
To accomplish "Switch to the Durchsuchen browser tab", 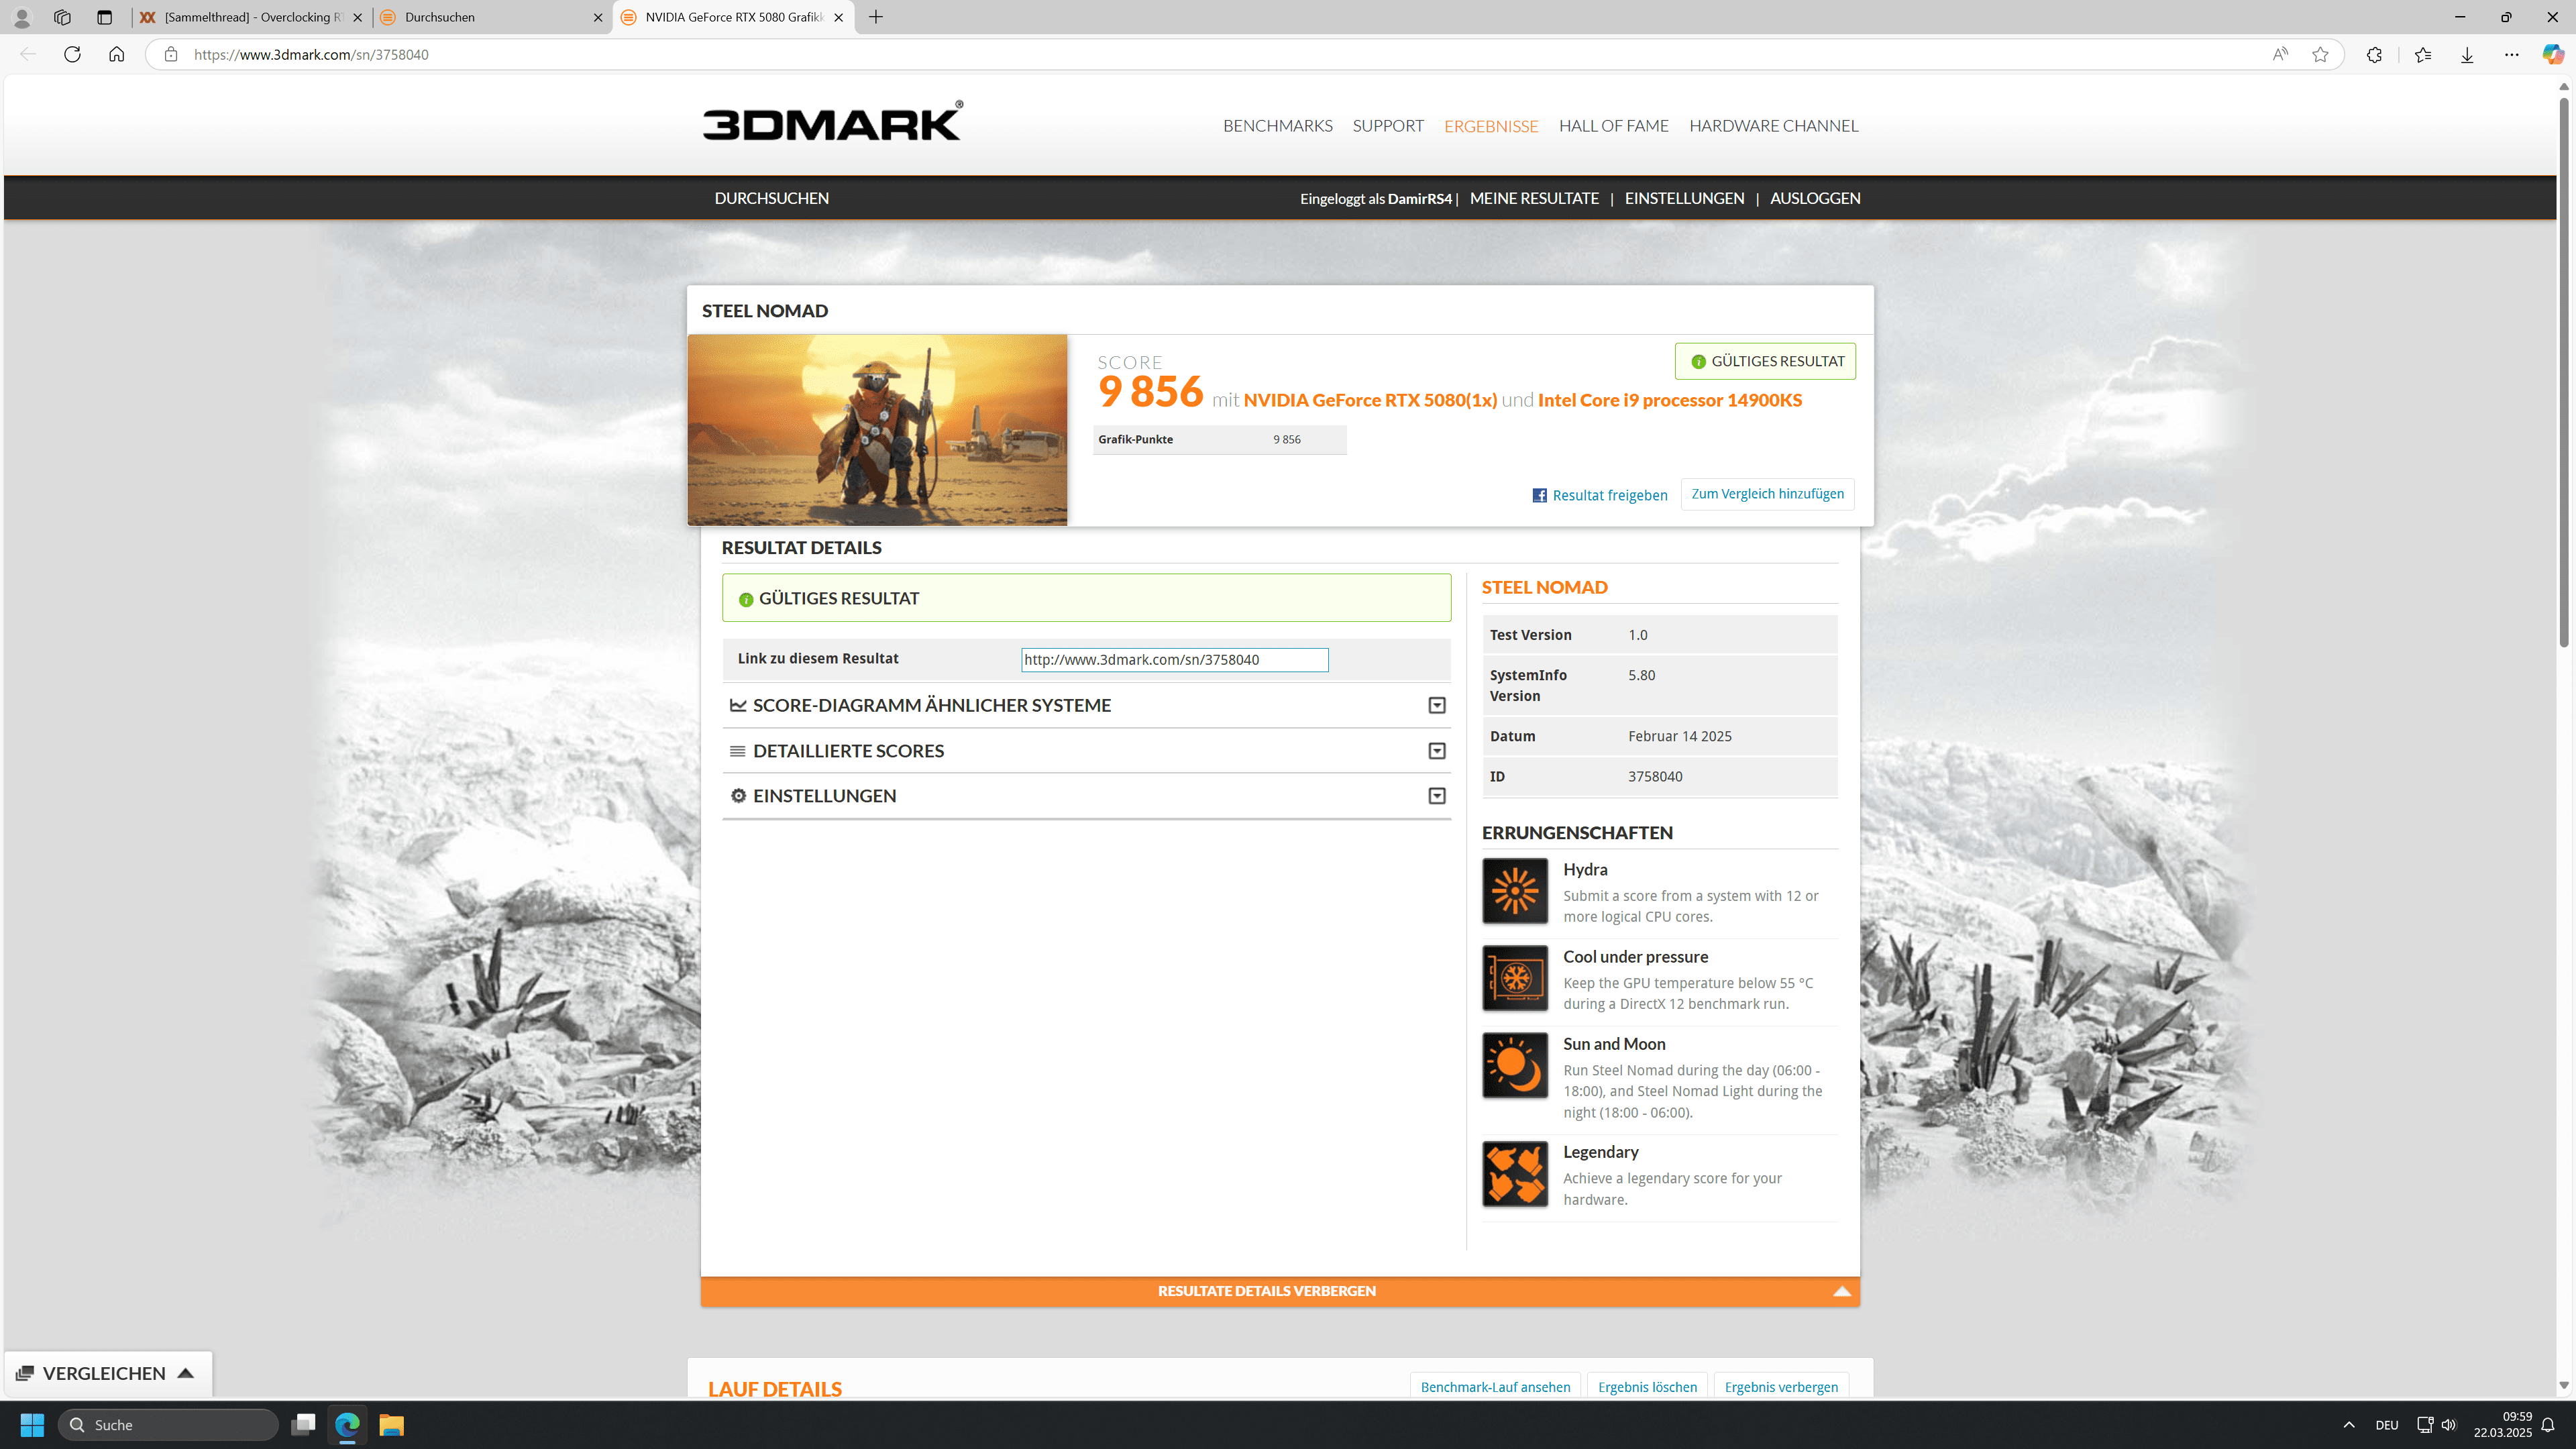I will [x=490, y=17].
